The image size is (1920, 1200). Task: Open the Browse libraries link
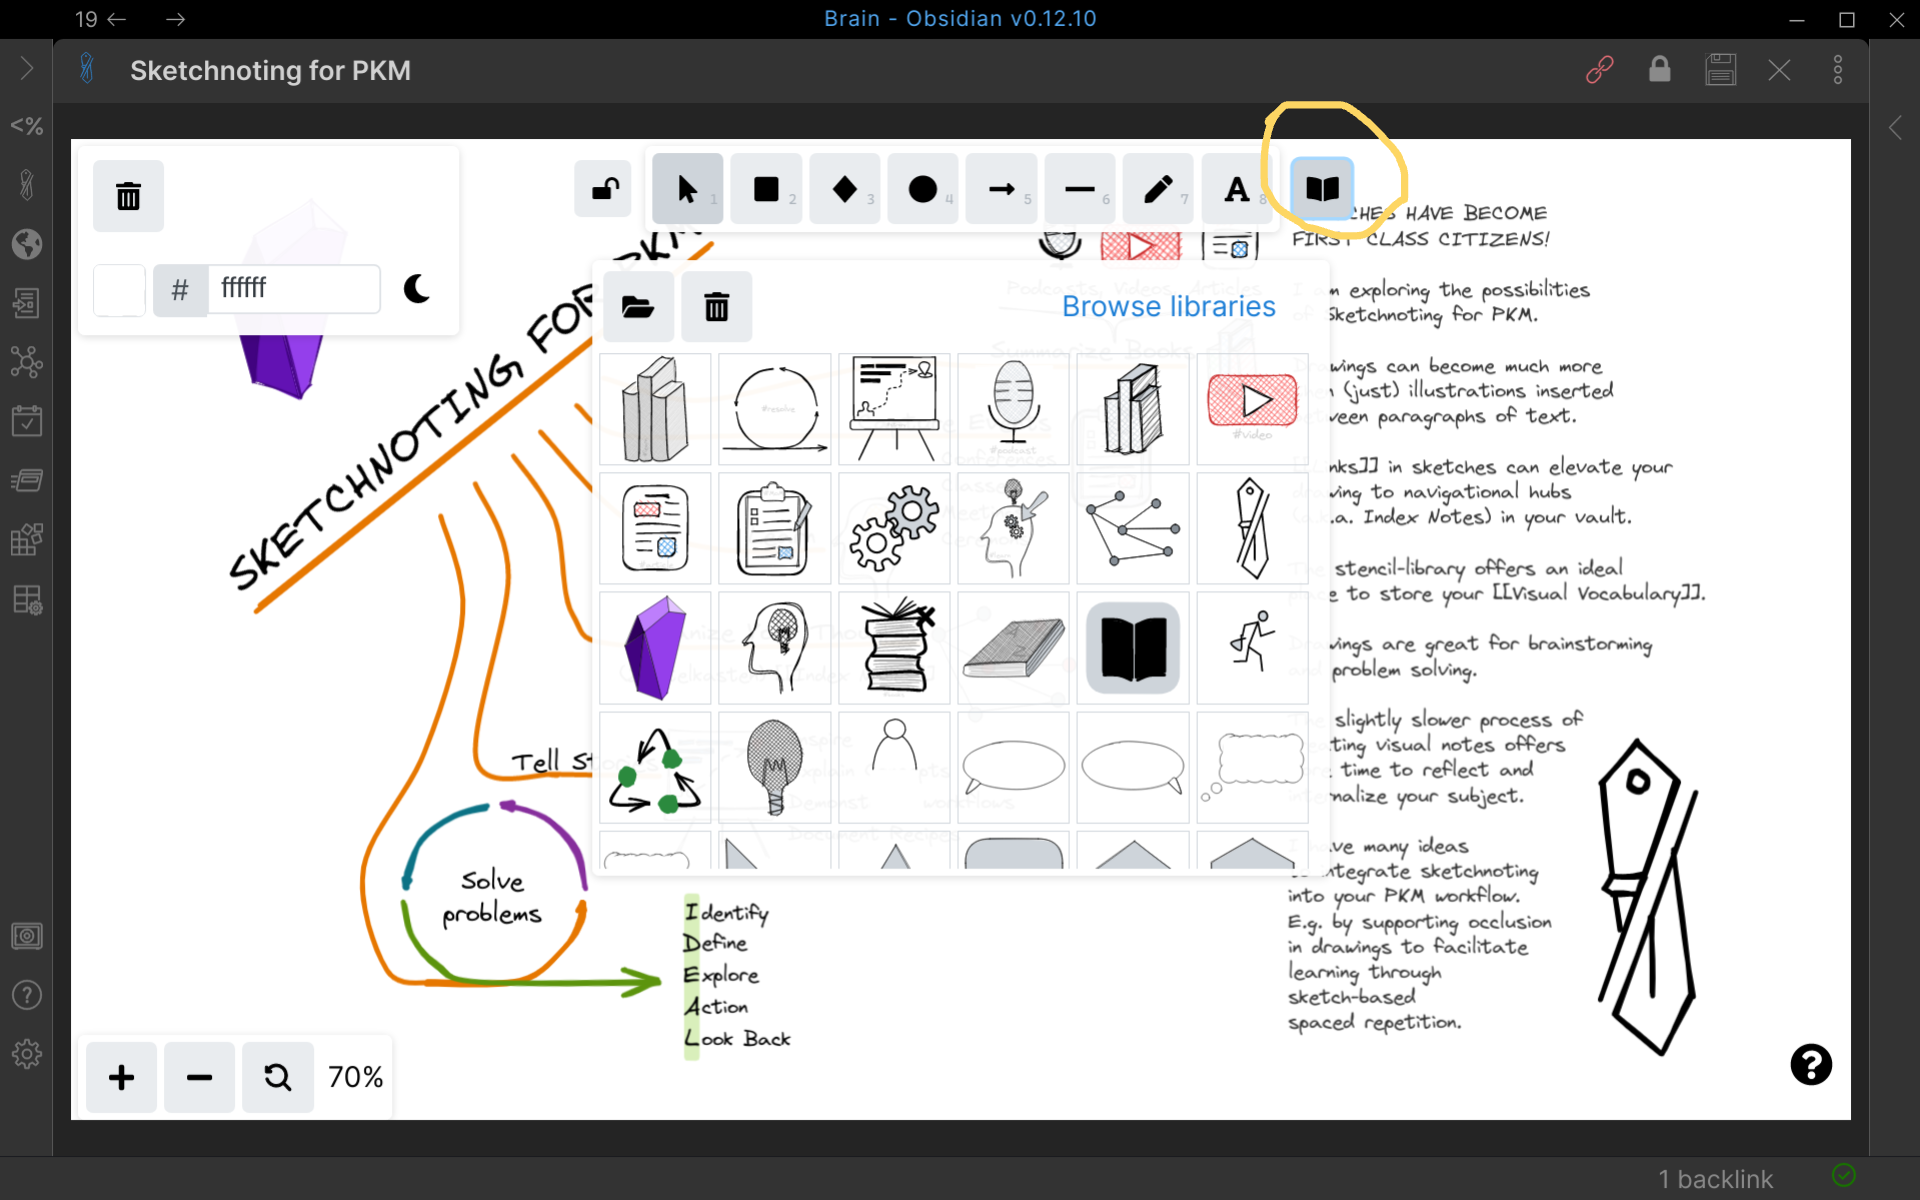coord(1168,307)
